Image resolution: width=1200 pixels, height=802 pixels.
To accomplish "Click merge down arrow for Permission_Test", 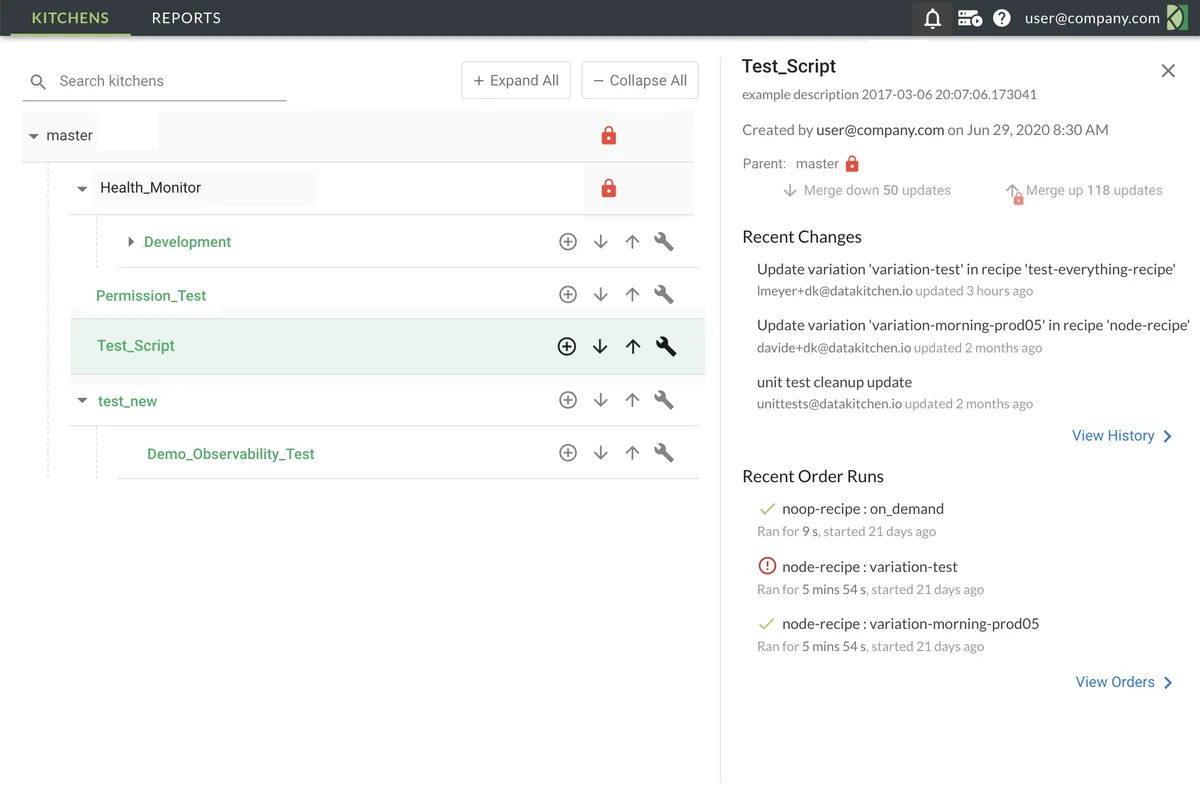I will tap(600, 295).
